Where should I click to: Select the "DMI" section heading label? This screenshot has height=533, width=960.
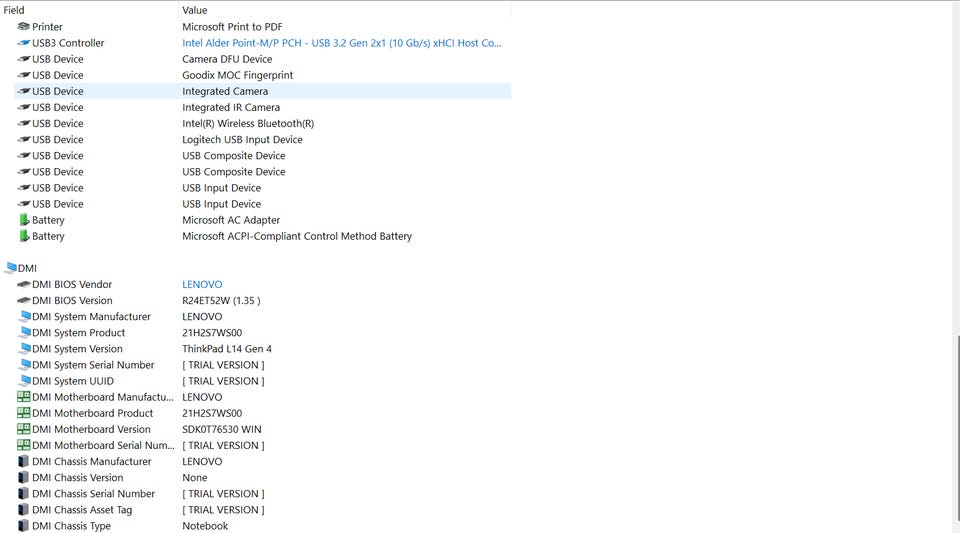click(x=28, y=268)
